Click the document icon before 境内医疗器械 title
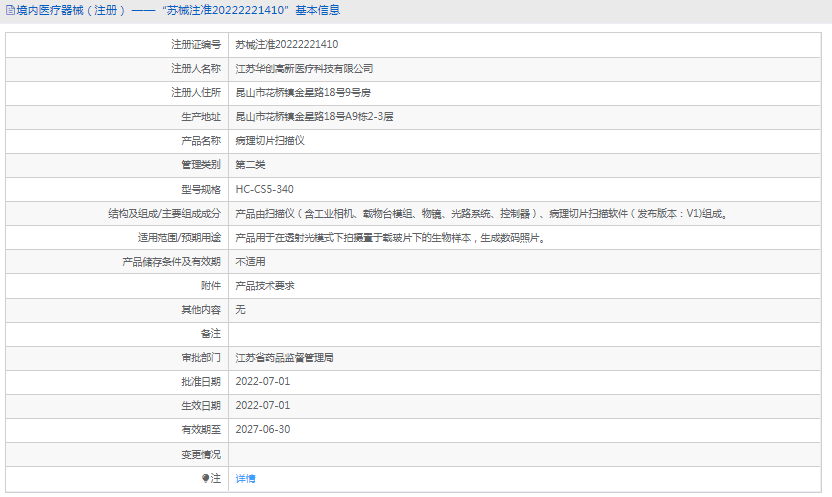The width and height of the screenshot is (832, 497). (x=10, y=10)
